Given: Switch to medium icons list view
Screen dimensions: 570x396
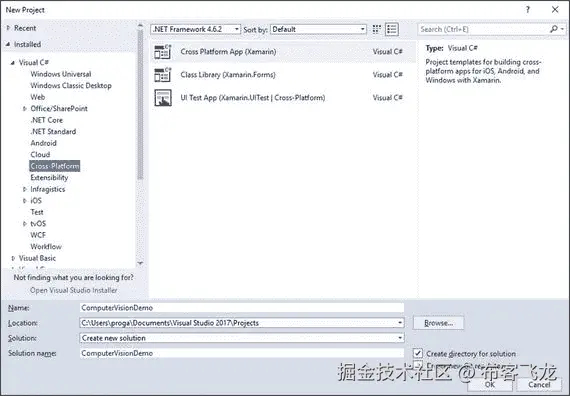Looking at the screenshot, I should coord(392,29).
